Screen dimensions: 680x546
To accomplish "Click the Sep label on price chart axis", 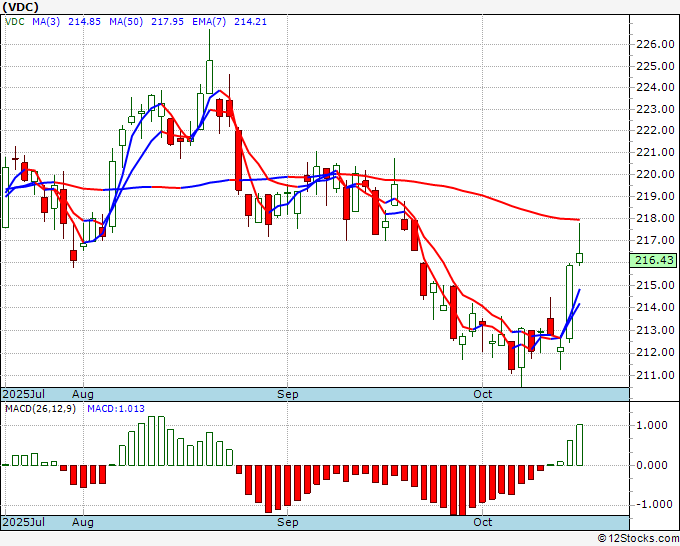I will tap(288, 394).
